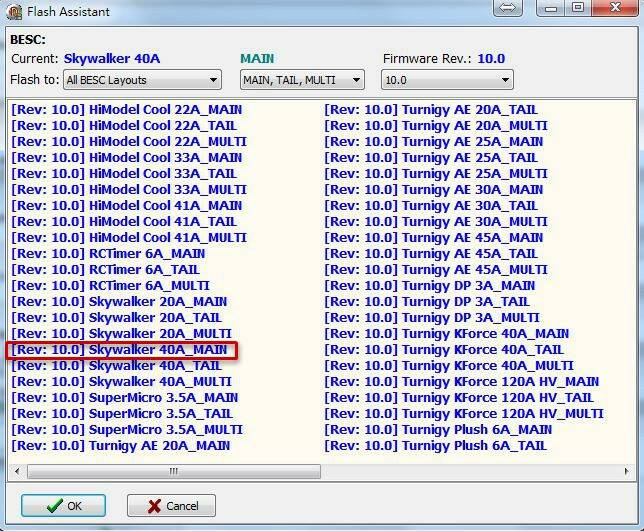The width and height of the screenshot is (644, 531).
Task: Select Turnigy KForce 40A_MAIN firmware
Action: click(x=447, y=334)
